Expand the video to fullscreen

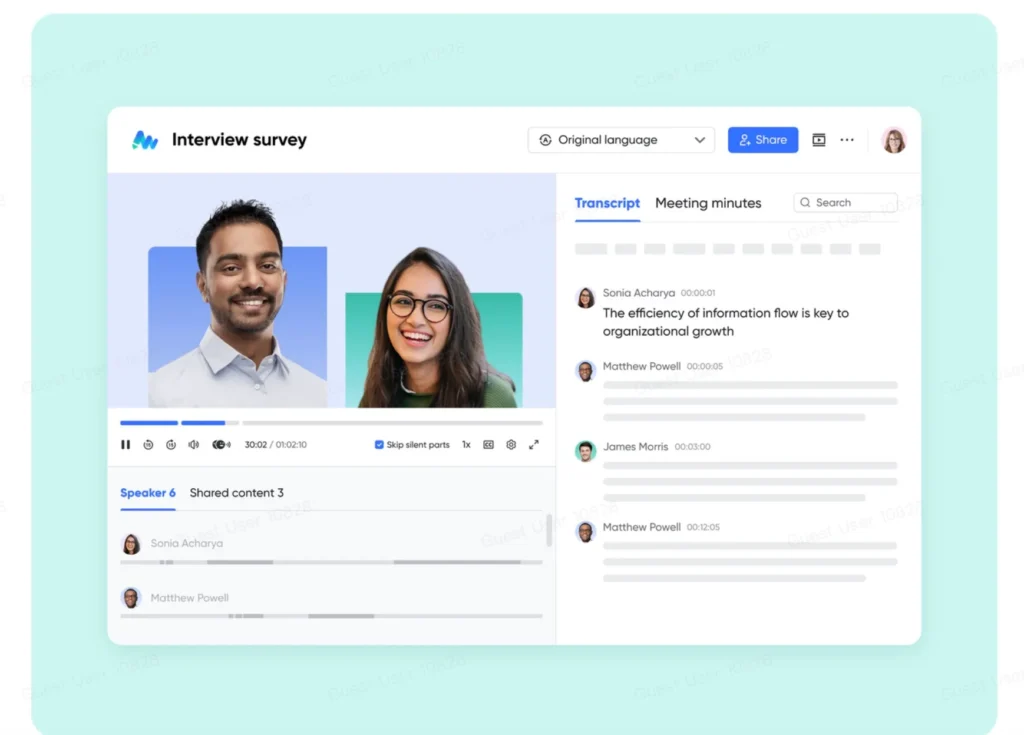tap(534, 444)
